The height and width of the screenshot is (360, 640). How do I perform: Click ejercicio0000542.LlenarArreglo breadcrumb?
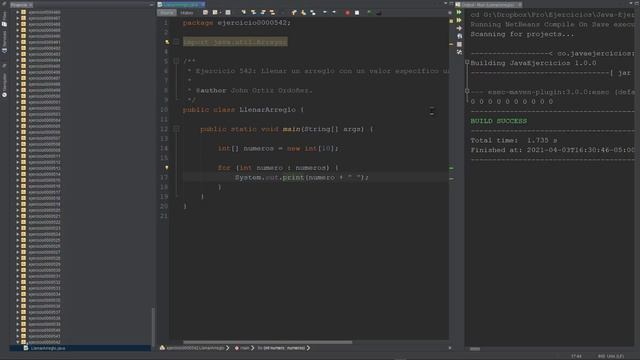[x=195, y=348]
